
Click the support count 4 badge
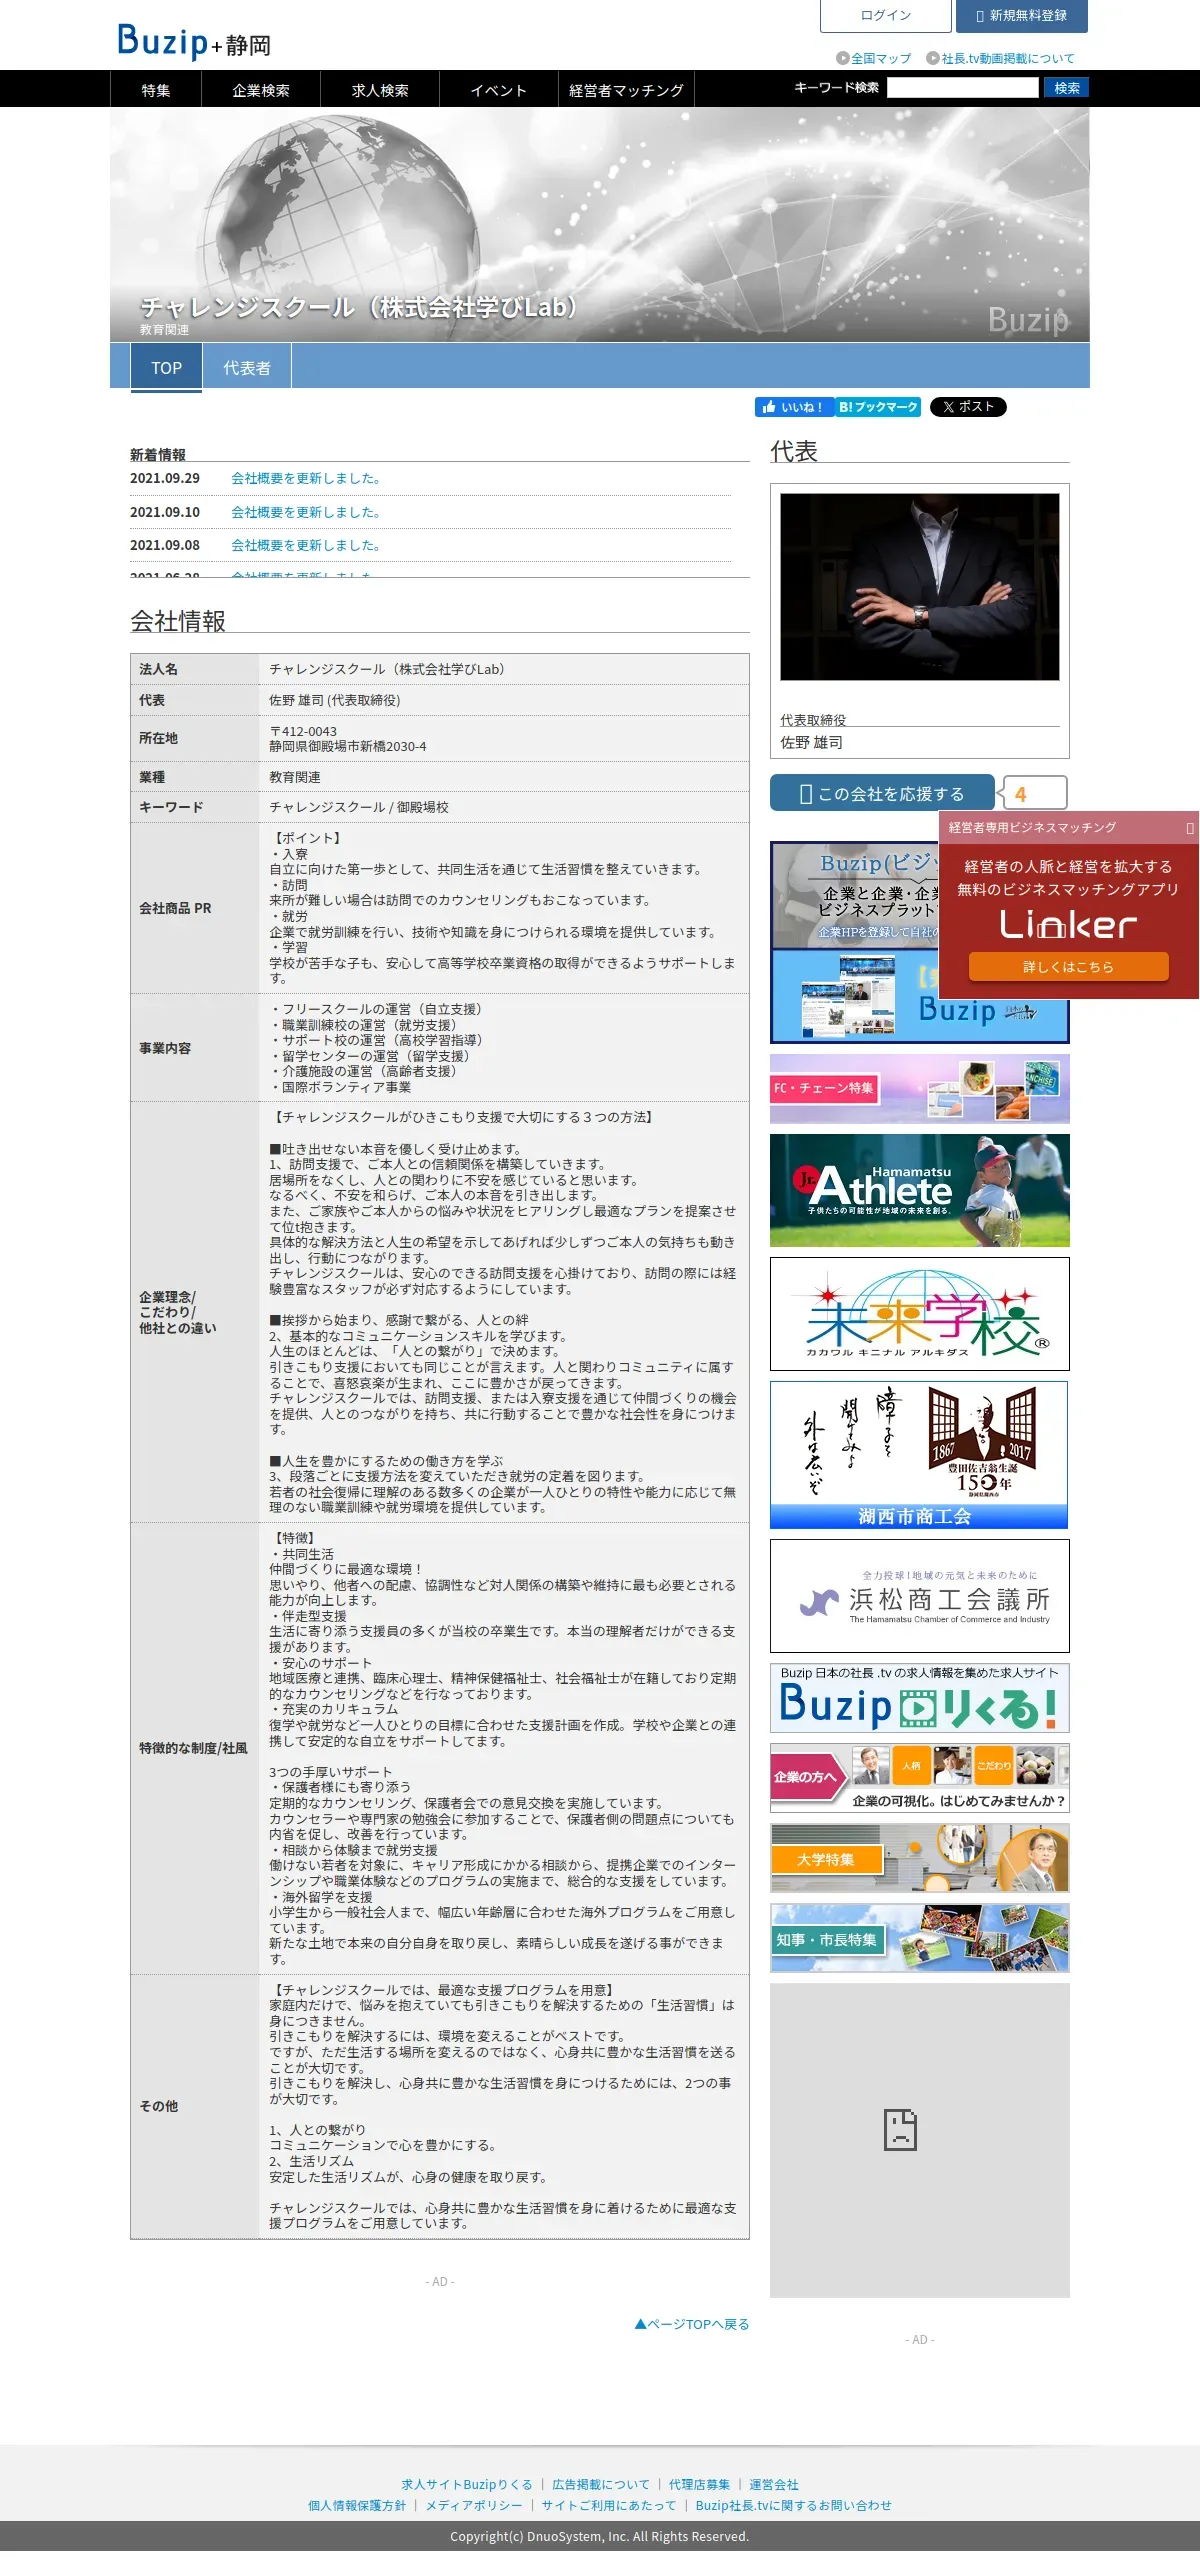tap(1035, 793)
